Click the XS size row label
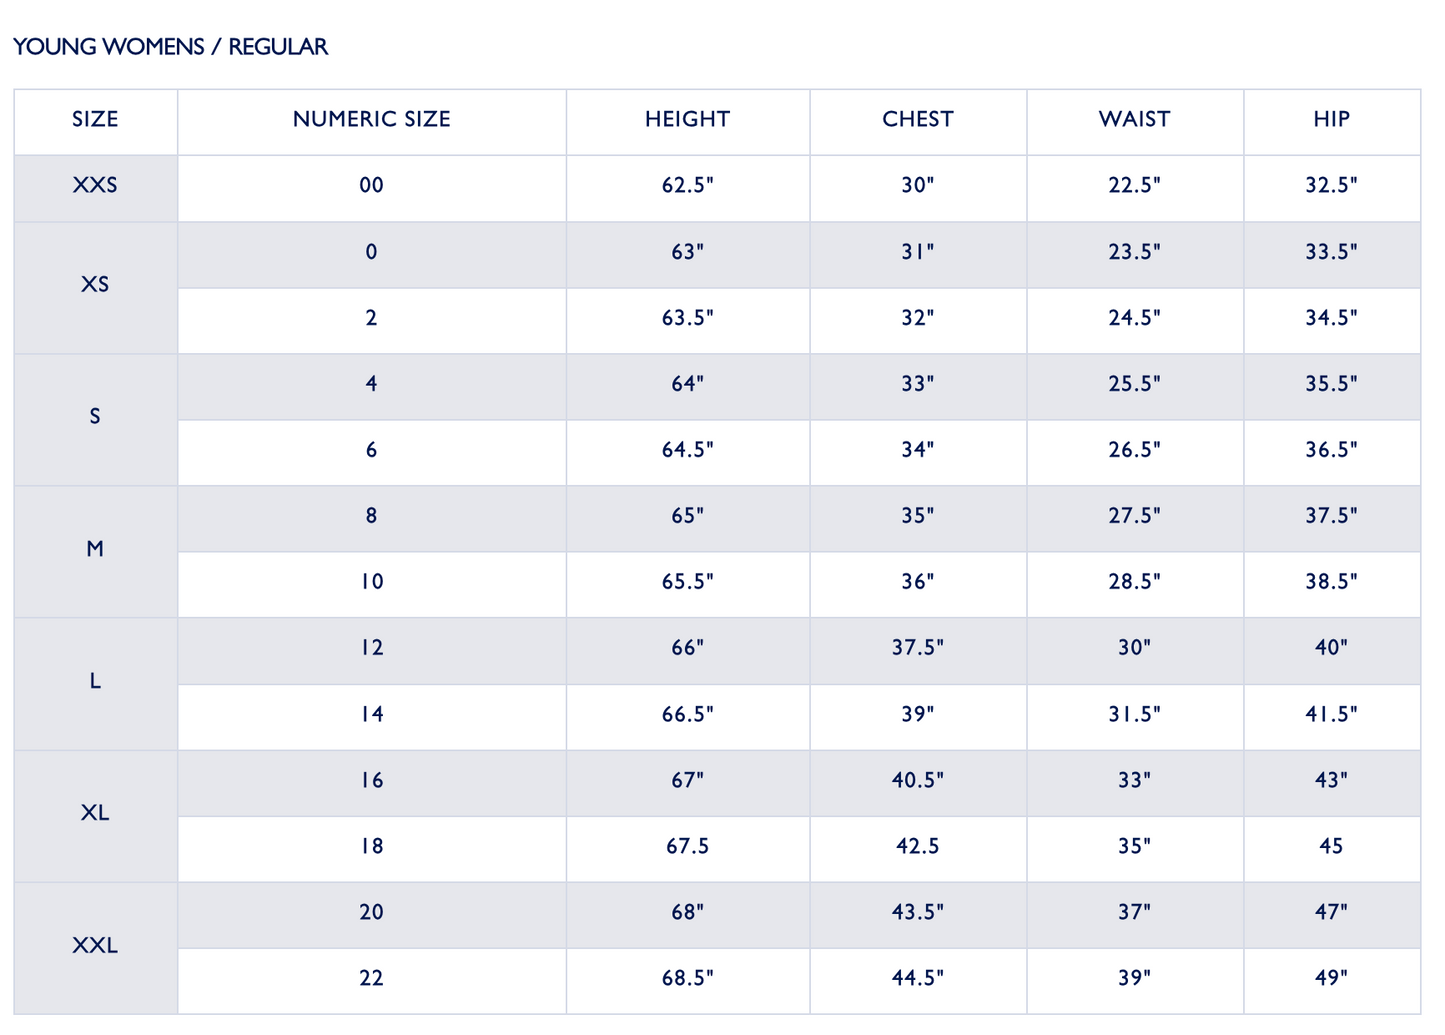This screenshot has width=1445, height=1035. click(x=96, y=287)
